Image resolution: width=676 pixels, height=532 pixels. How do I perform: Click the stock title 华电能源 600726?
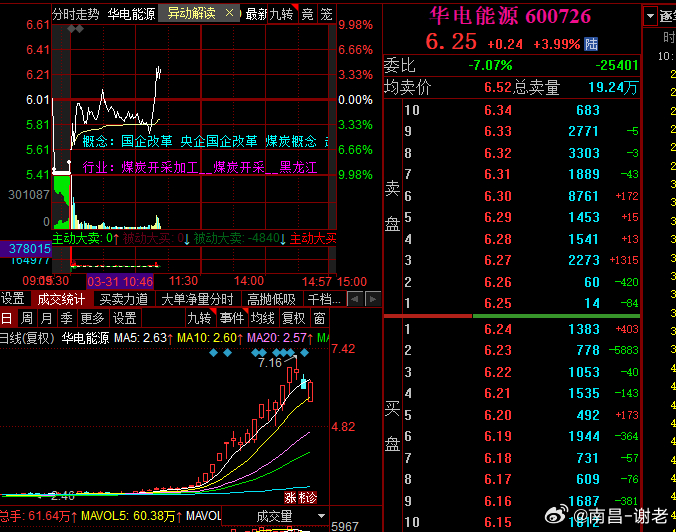coord(510,16)
